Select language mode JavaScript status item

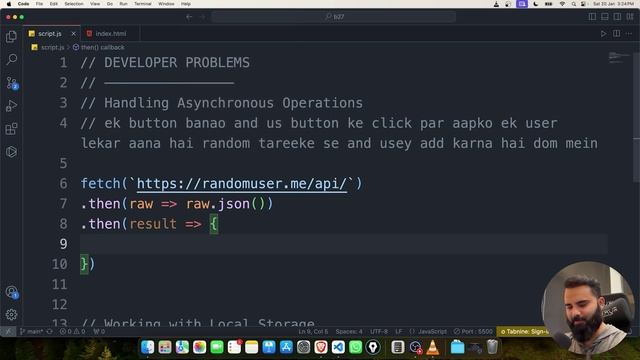[428, 331]
